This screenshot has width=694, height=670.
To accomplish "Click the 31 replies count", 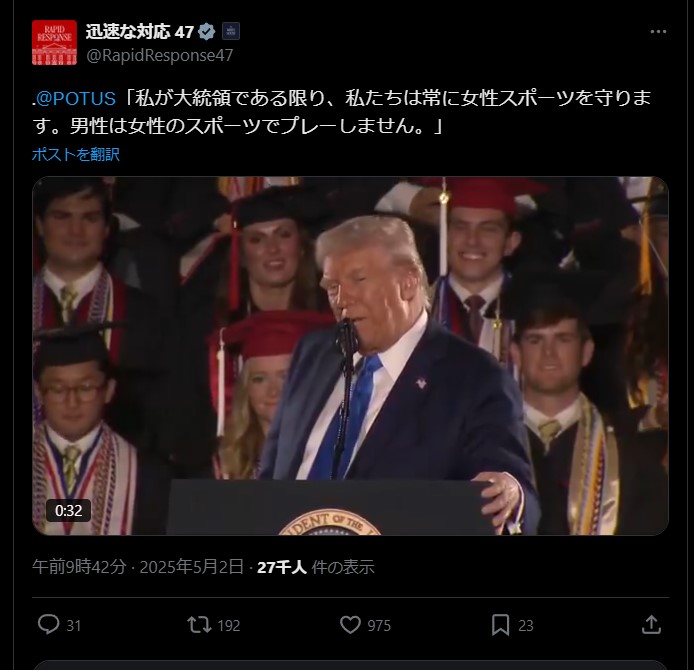I will pos(74,625).
